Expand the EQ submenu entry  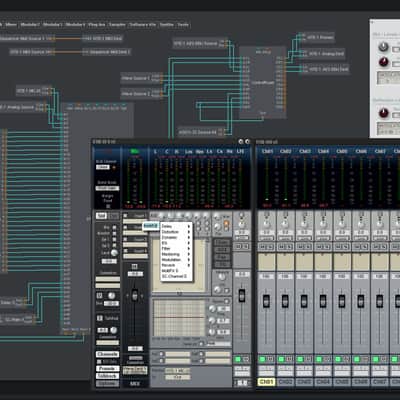pyautogui.click(x=177, y=243)
